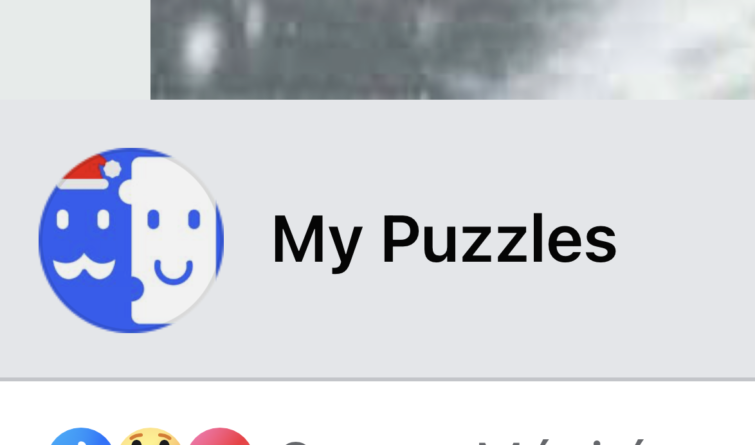The image size is (755, 445).
Task: Click the white mustache on avatar
Action: click(x=84, y=267)
